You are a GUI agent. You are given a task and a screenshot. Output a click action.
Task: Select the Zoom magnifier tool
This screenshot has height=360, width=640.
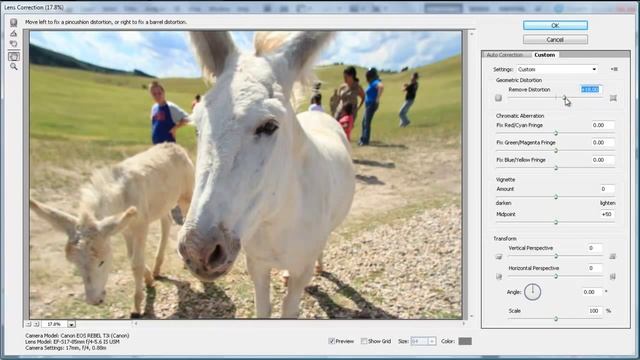[13, 67]
